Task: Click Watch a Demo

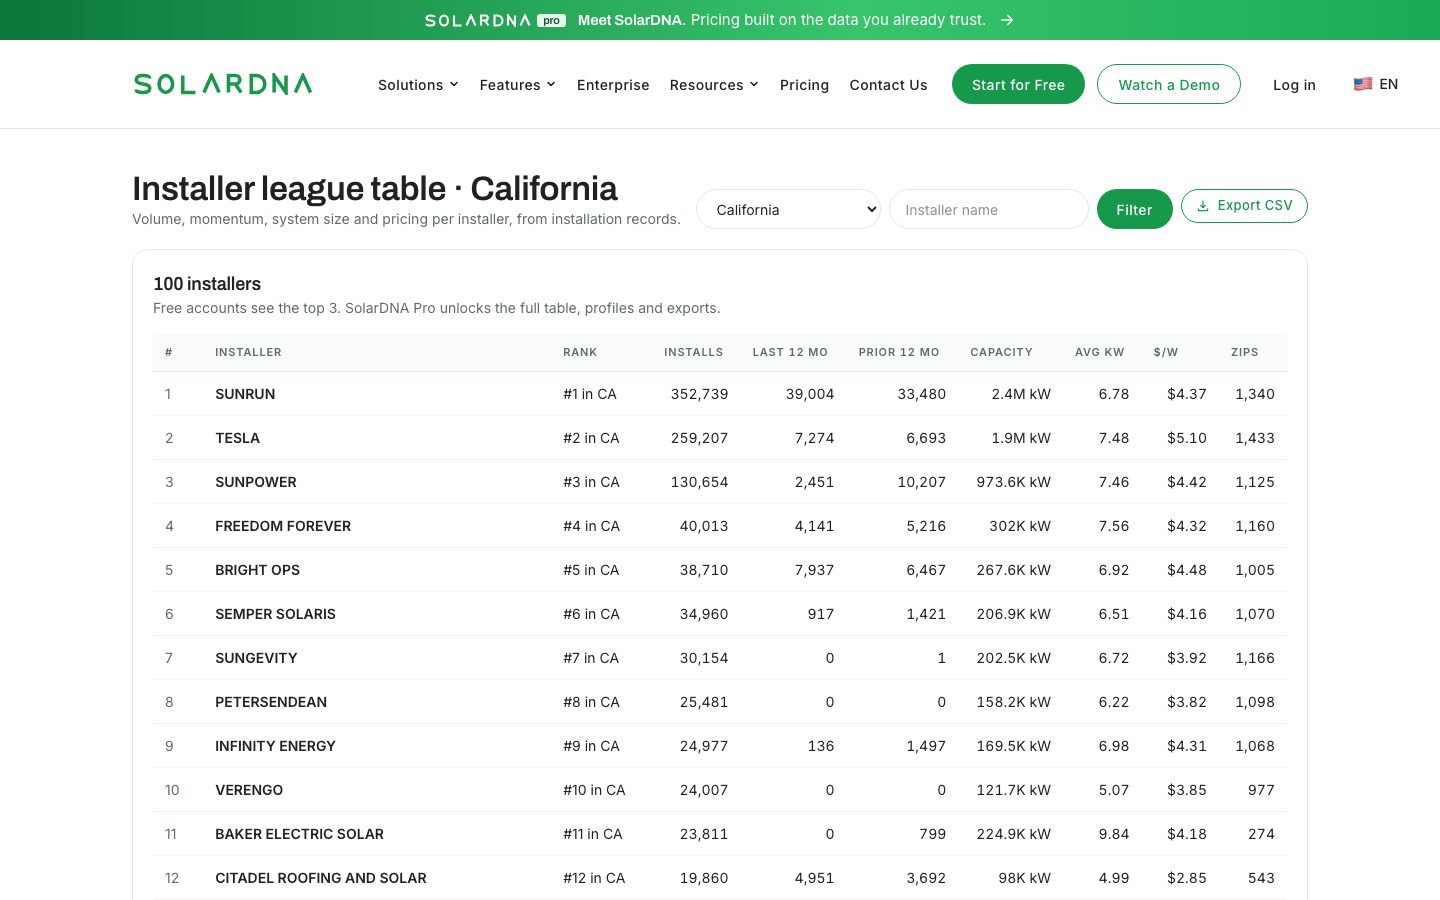Action: pos(1169,84)
